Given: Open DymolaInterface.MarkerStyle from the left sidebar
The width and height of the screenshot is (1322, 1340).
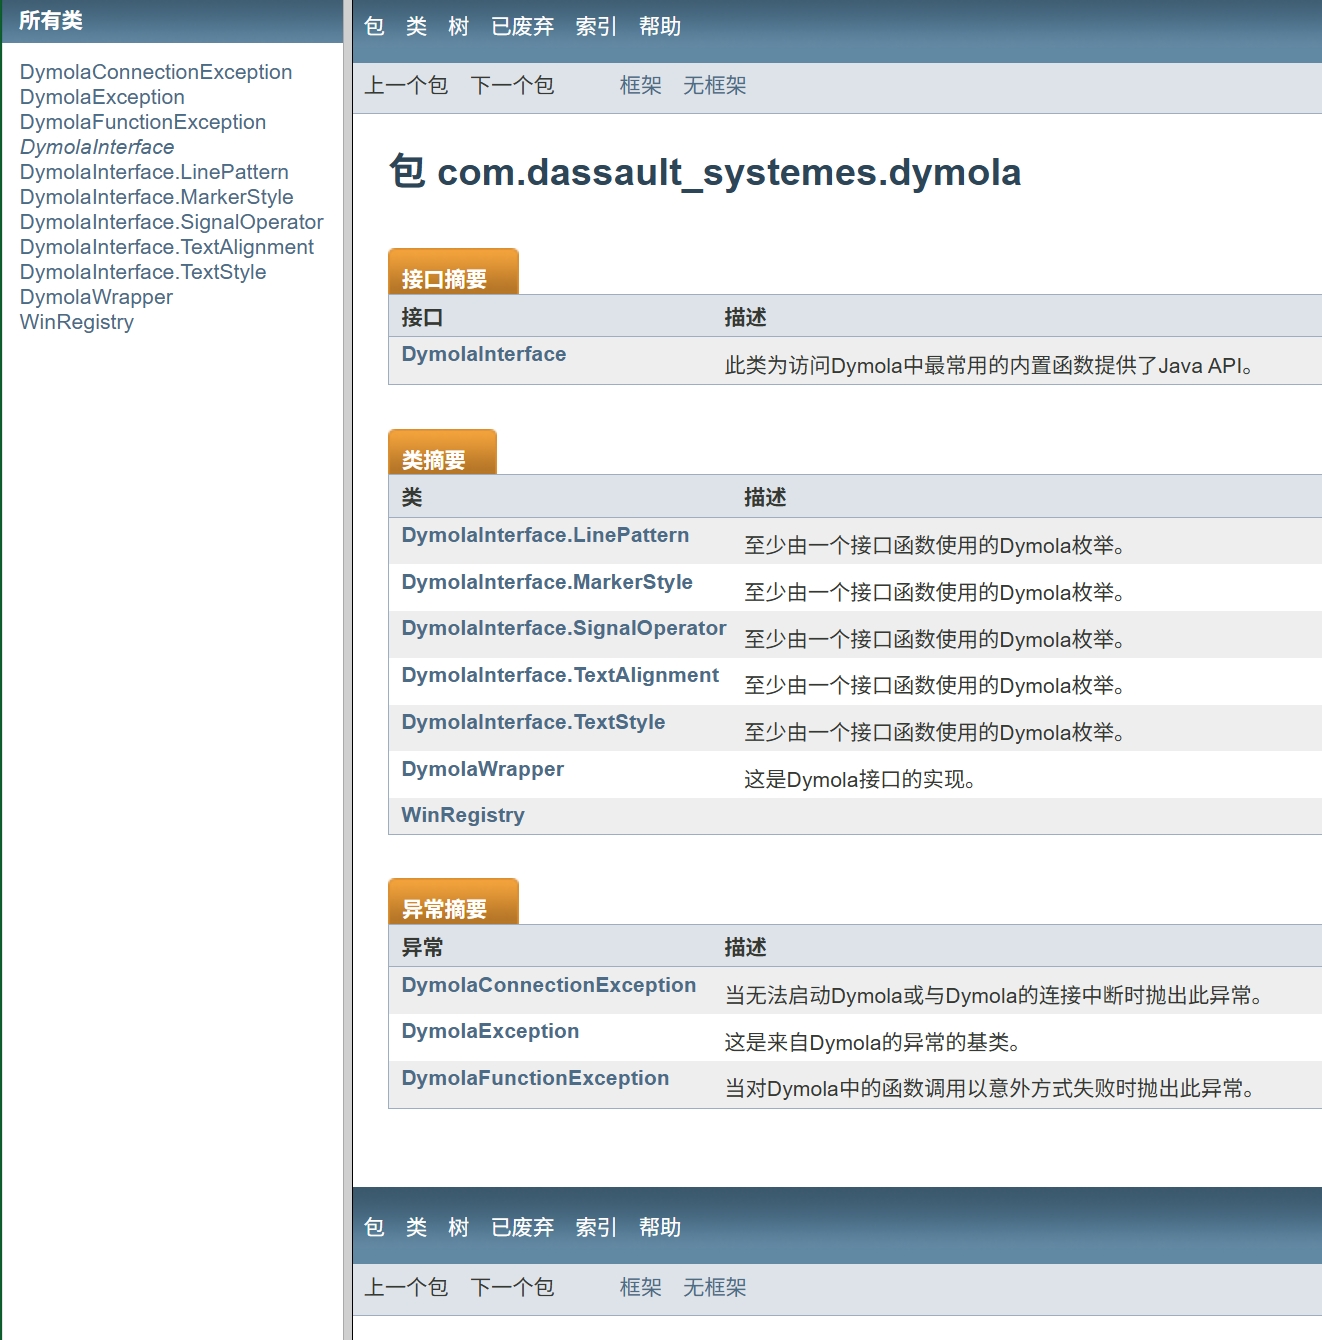Looking at the screenshot, I should (157, 197).
